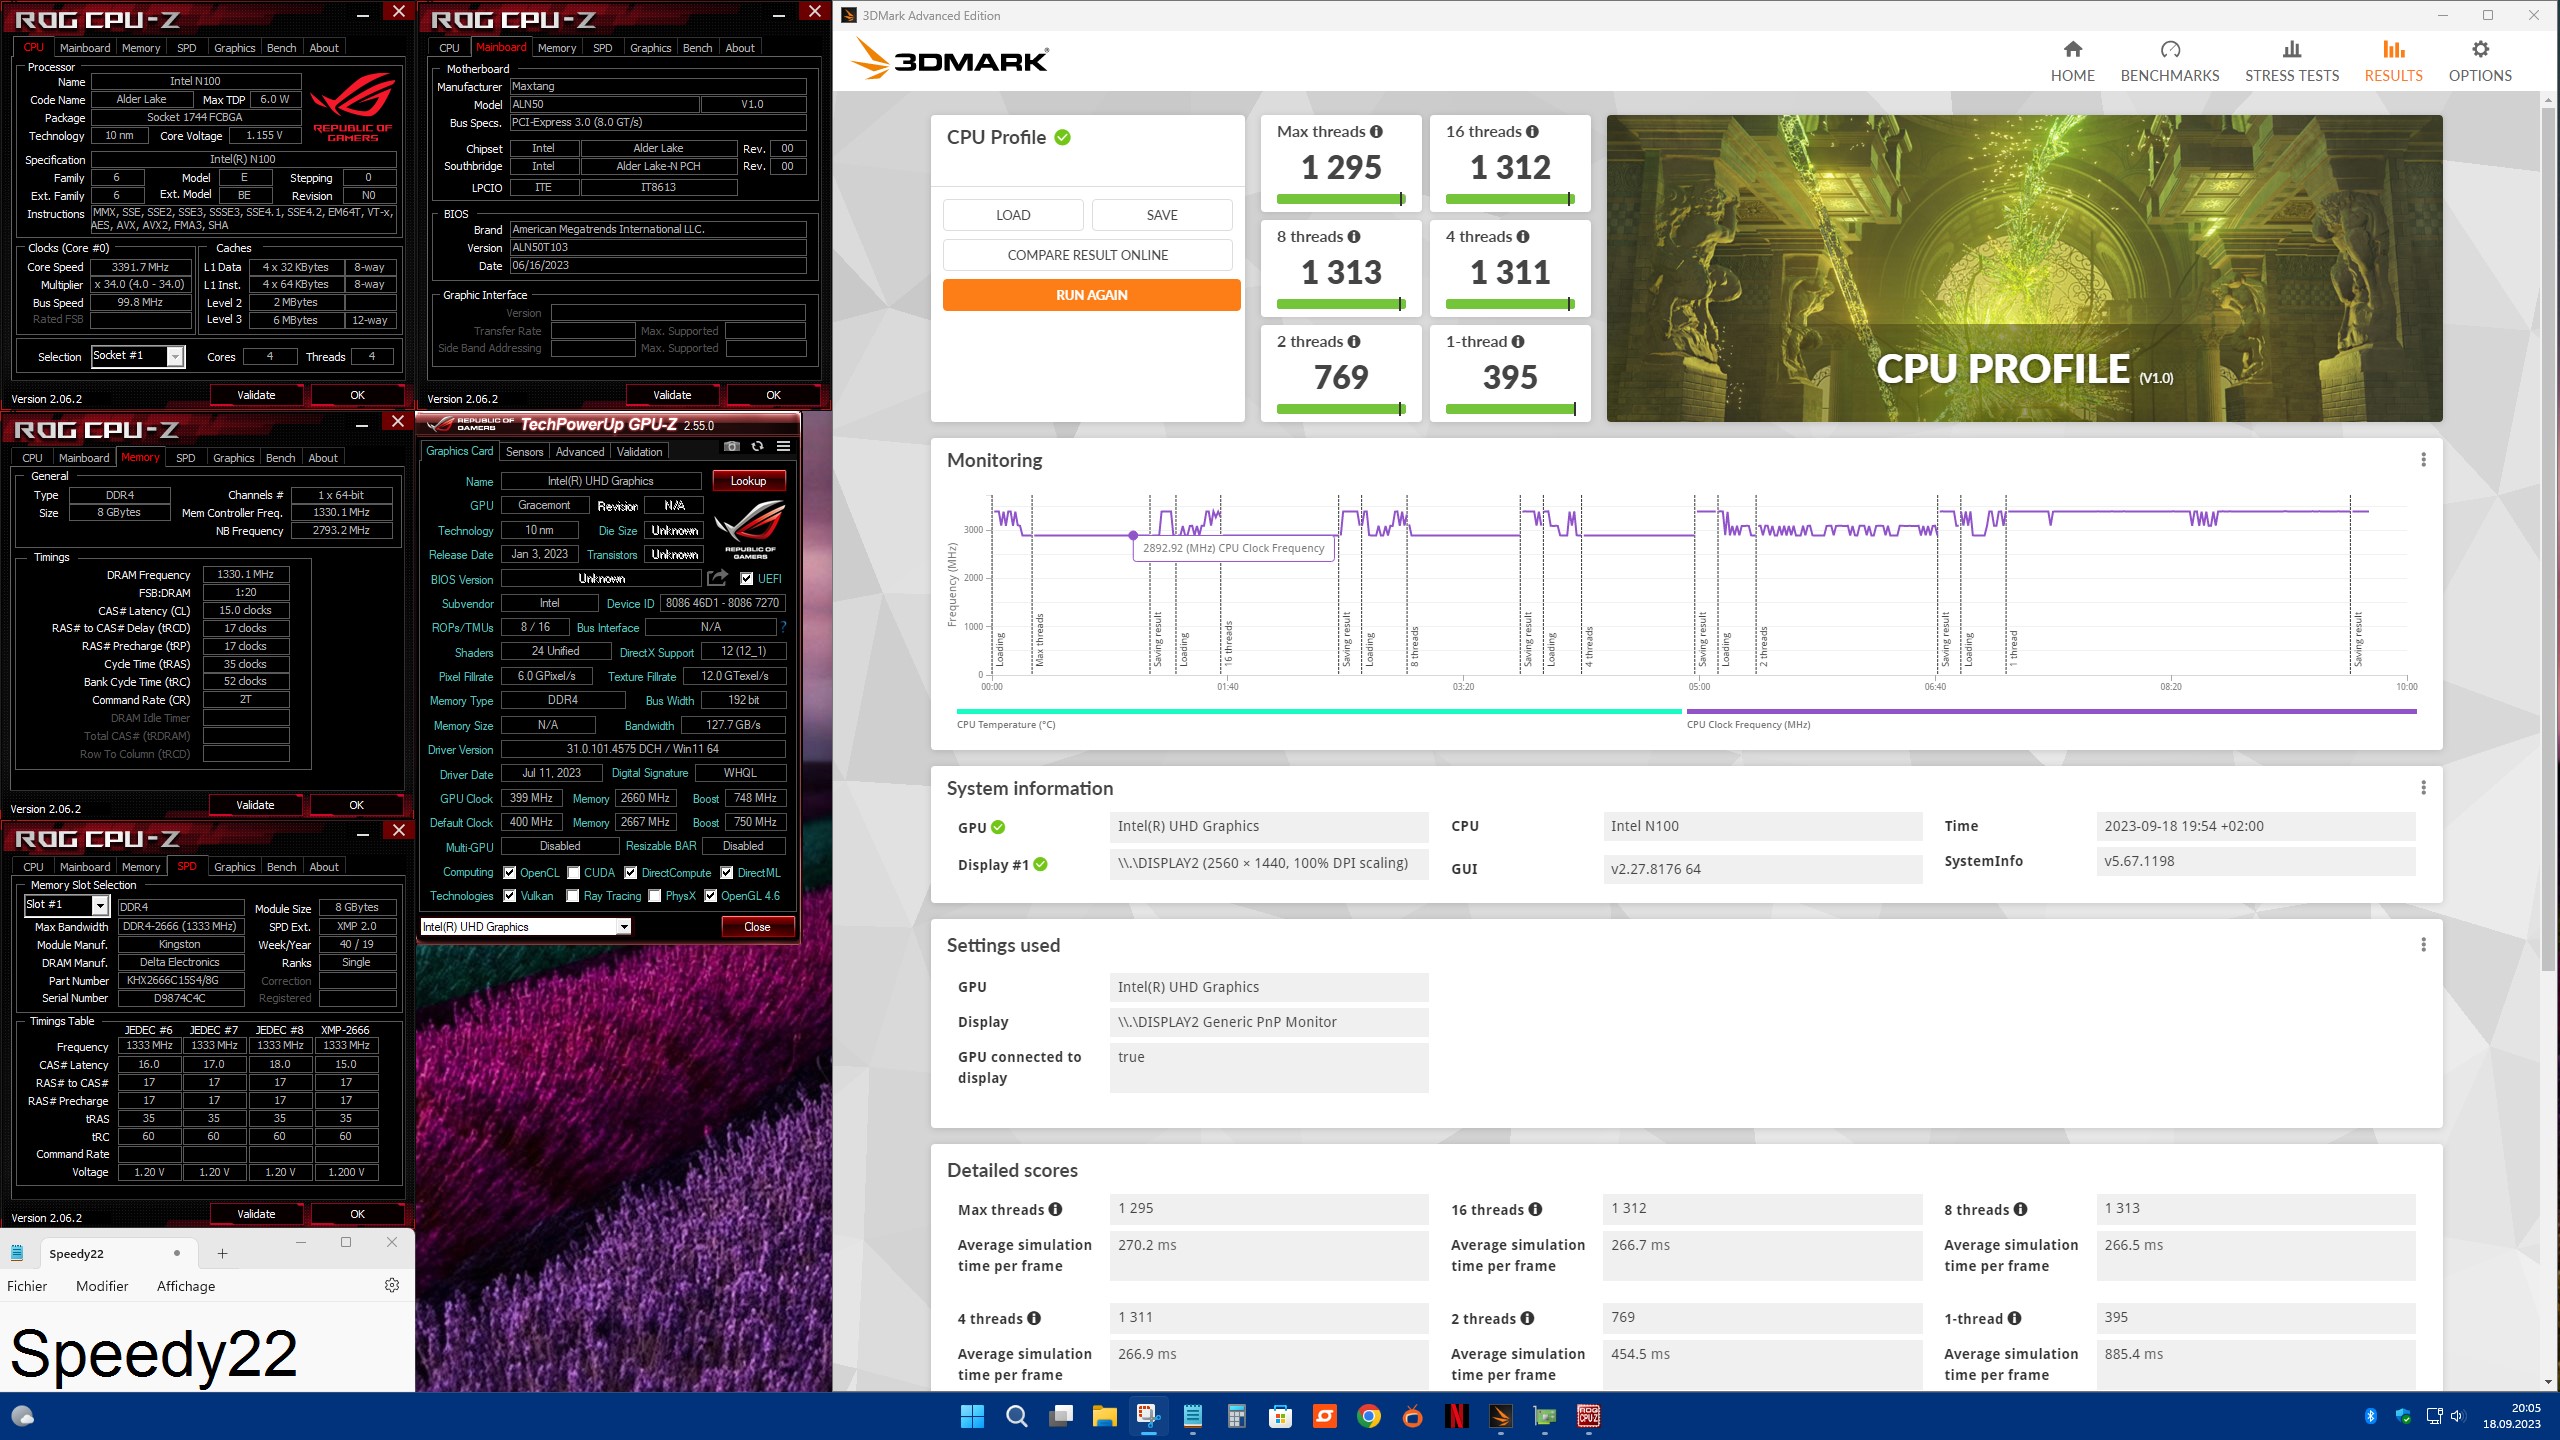Screen dimensions: 2560x1440
Task: Open ROG CPU-Z taskbar icon
Action: pyautogui.click(x=1588, y=1416)
